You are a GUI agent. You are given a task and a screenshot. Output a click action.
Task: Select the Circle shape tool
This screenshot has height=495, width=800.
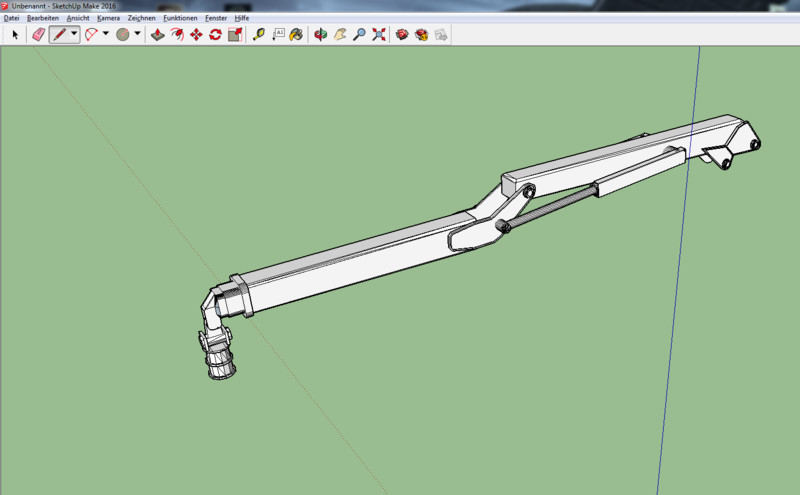tap(122, 34)
